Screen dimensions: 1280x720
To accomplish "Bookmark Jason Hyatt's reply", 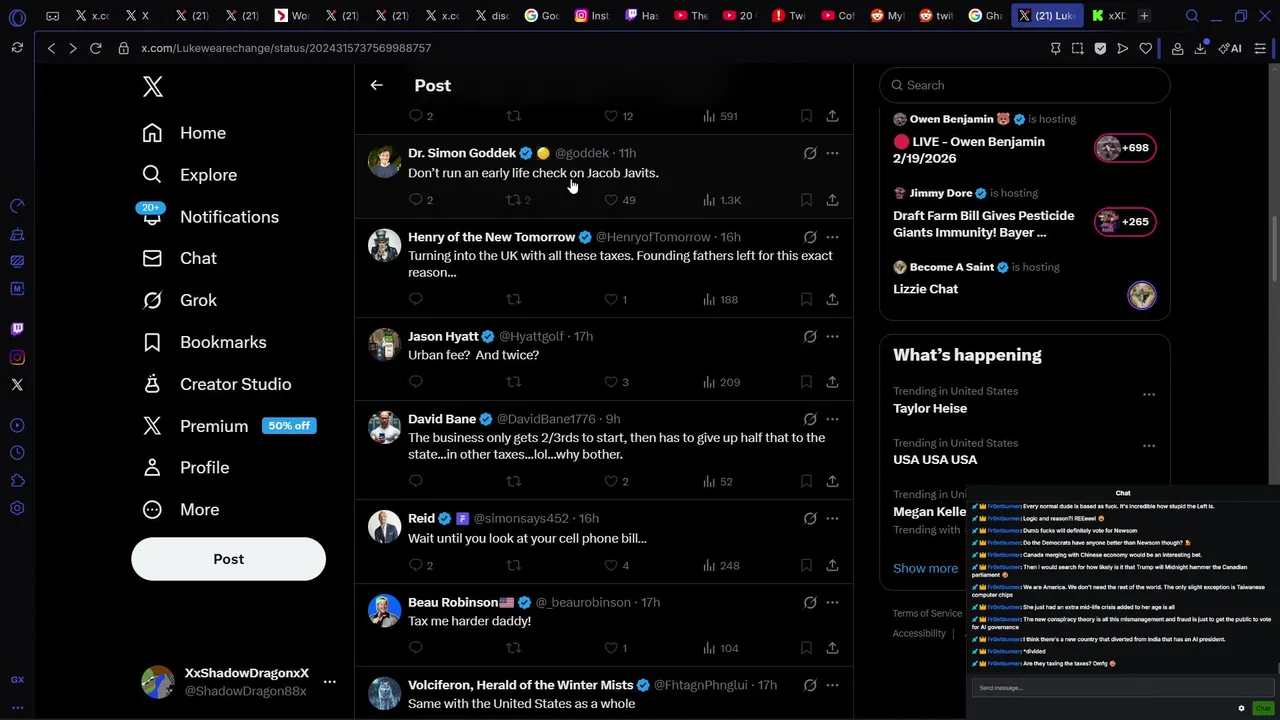I will click(x=806, y=382).
